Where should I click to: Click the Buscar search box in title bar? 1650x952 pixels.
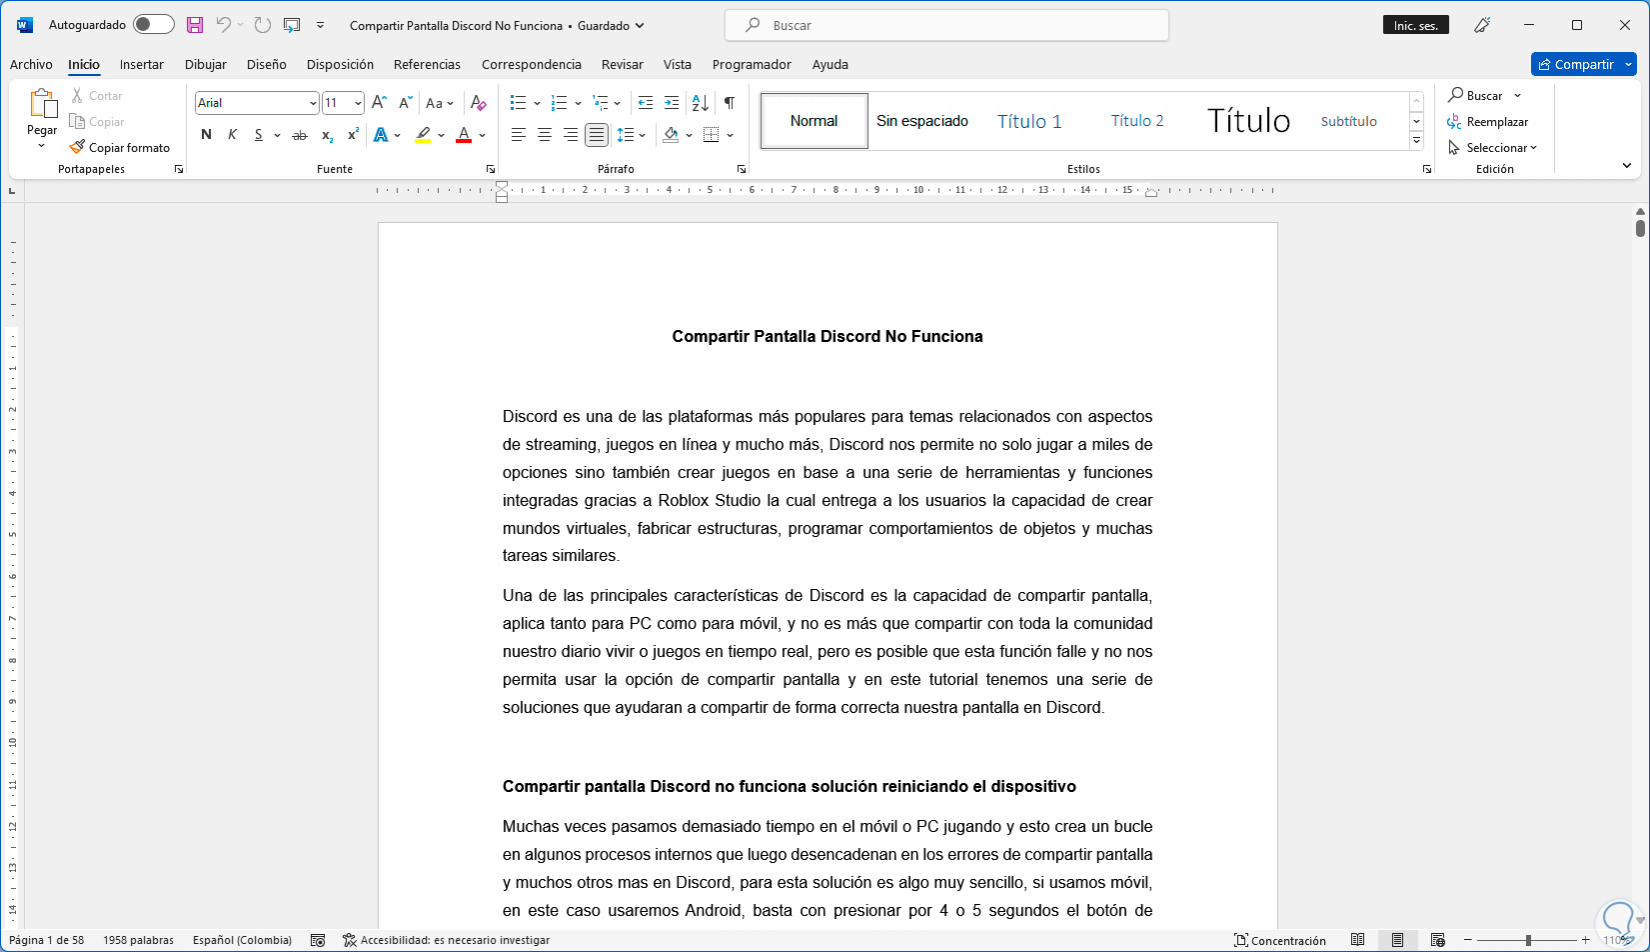point(947,25)
